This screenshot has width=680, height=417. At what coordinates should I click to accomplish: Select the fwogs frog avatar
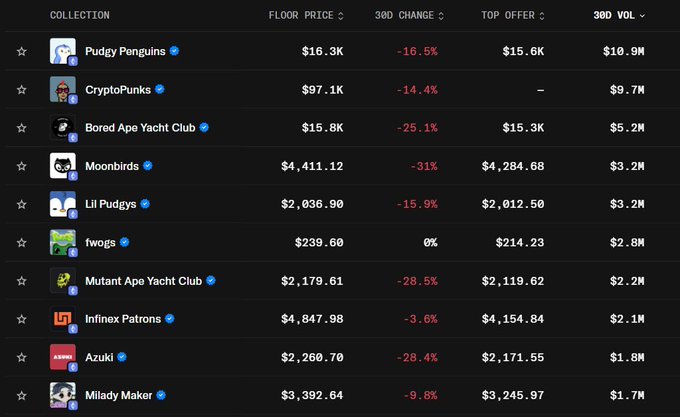tap(62, 242)
